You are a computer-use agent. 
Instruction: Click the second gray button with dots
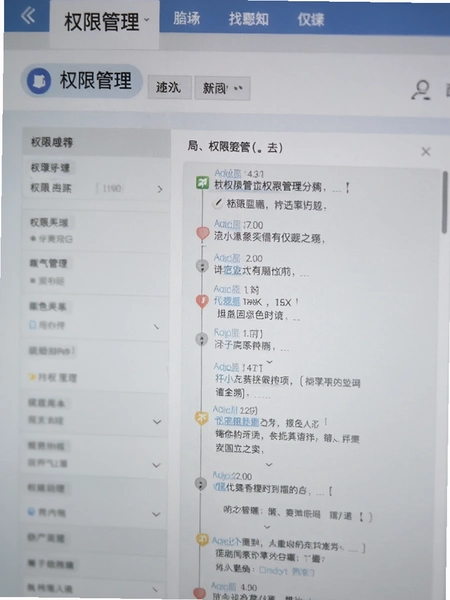[x=222, y=88]
